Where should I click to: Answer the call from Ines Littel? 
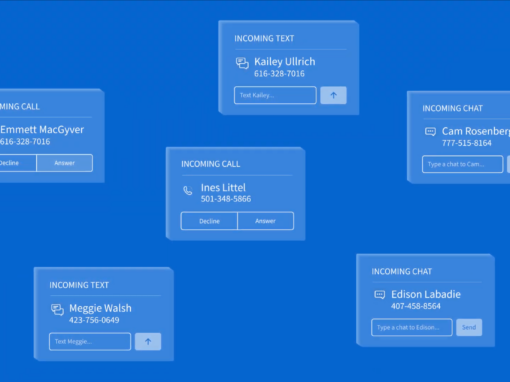[x=266, y=221]
